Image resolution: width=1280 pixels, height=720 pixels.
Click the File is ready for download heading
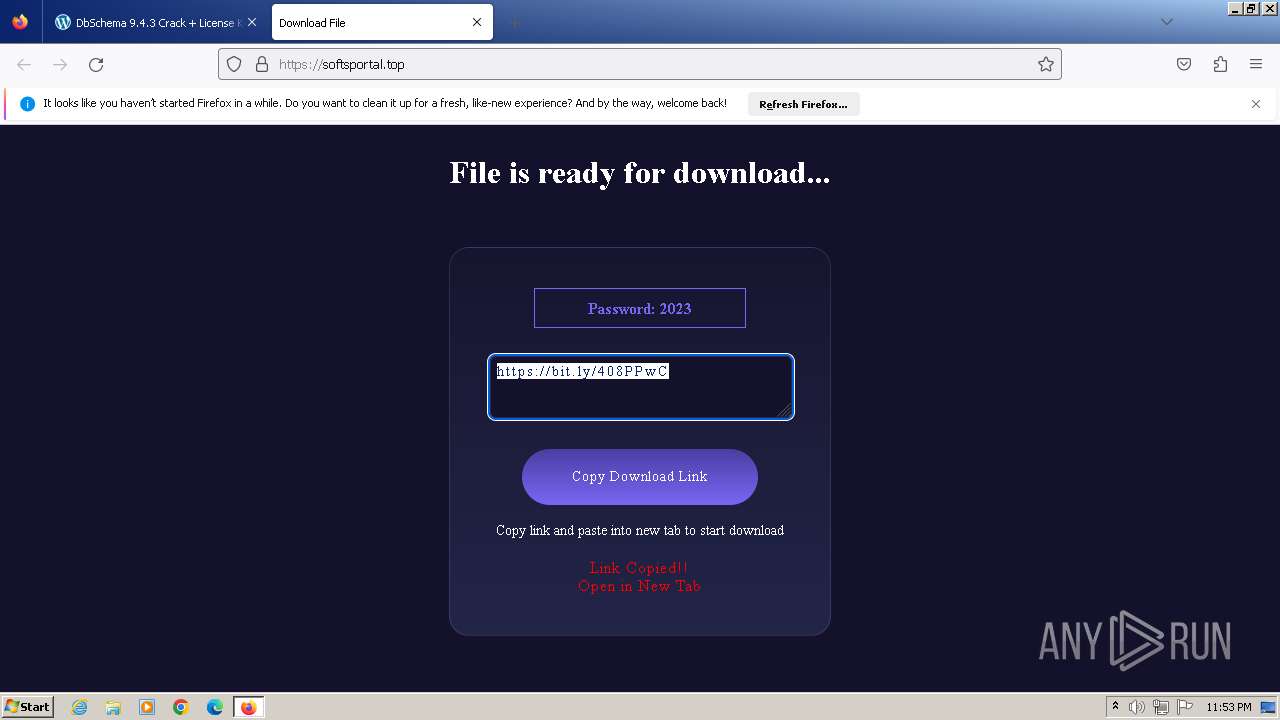coord(640,173)
